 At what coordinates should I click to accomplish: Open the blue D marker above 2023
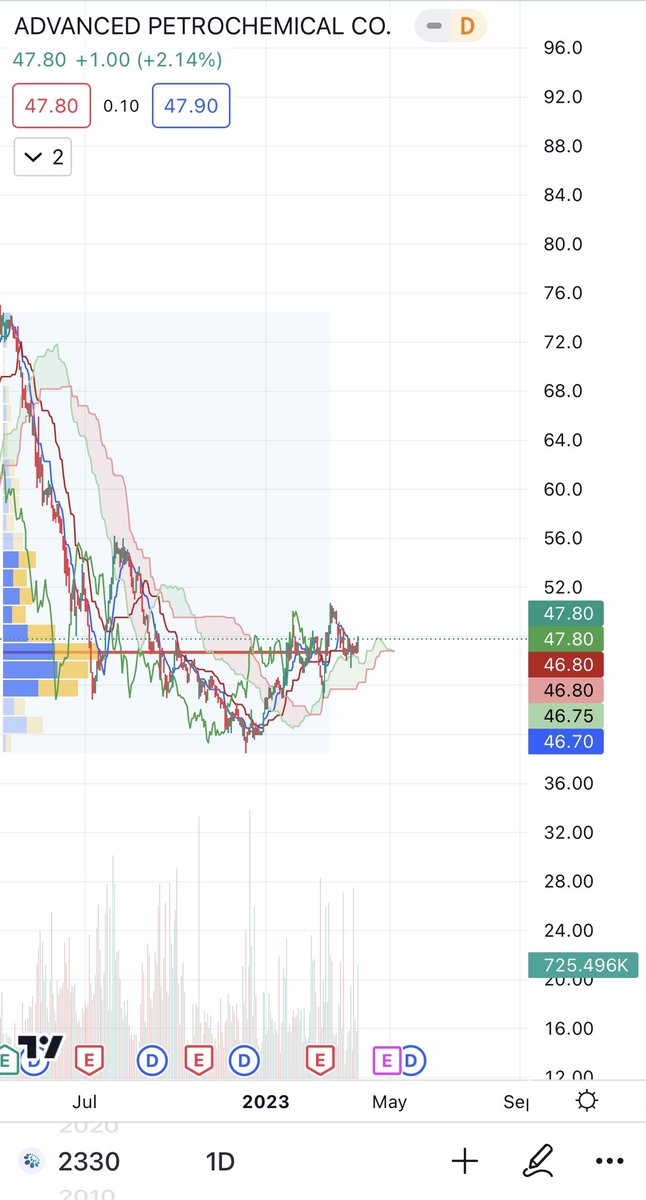coord(245,1059)
